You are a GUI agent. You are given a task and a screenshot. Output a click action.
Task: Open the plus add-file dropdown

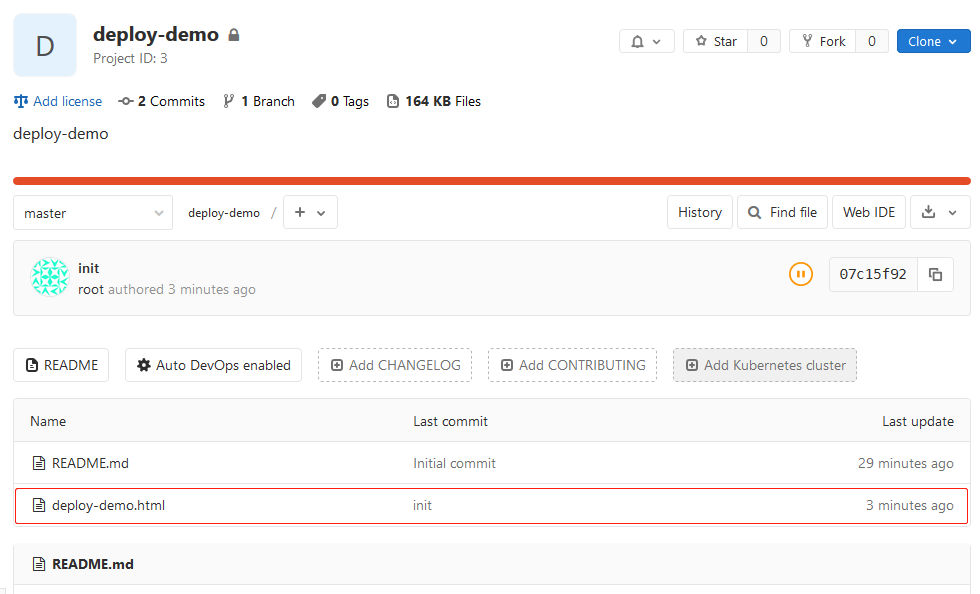(x=310, y=213)
